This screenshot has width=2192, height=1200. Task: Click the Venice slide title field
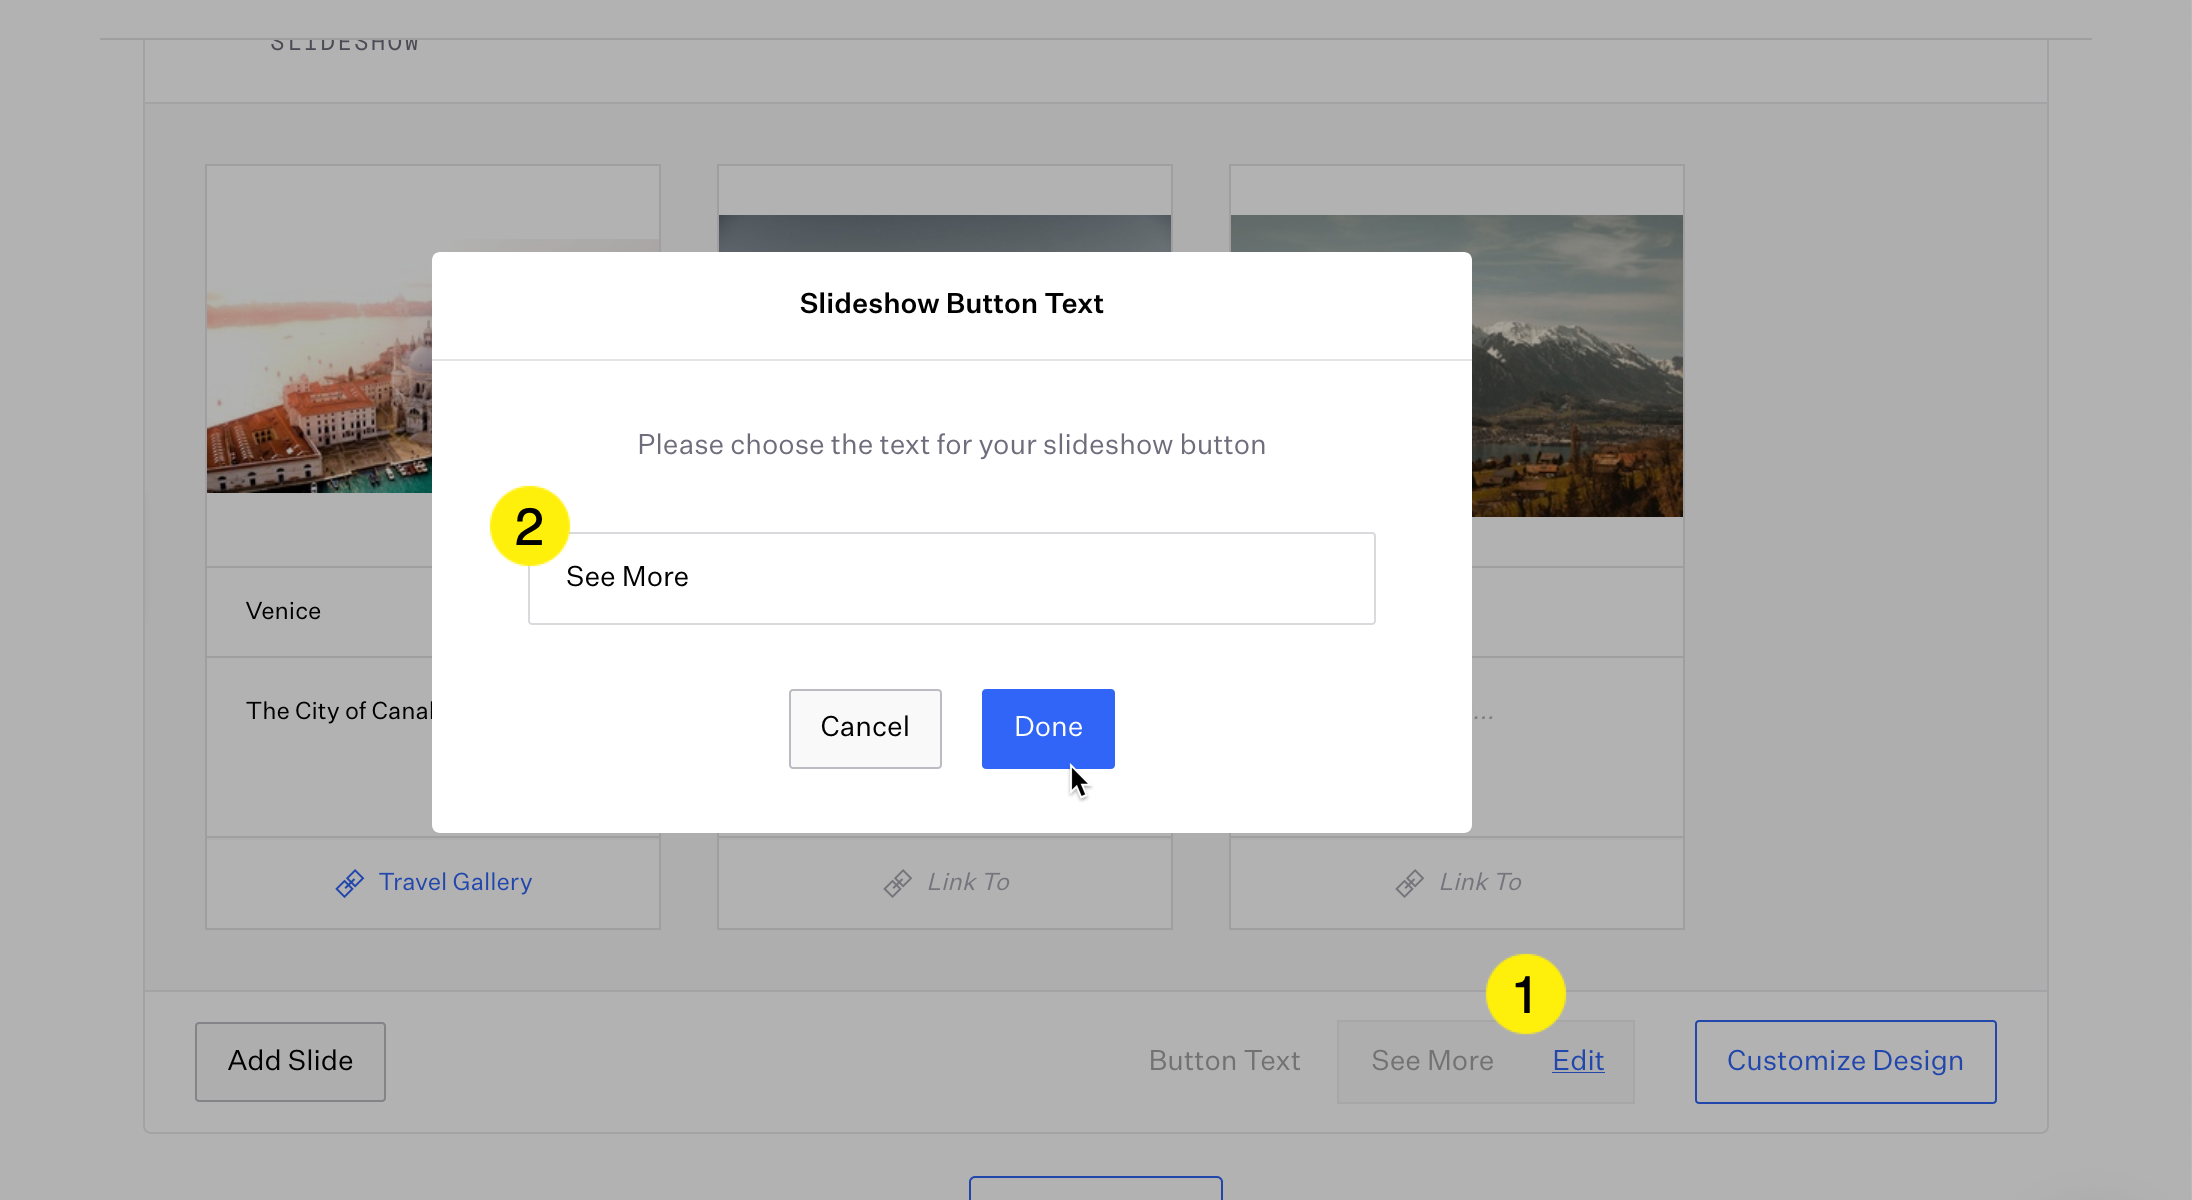coord(284,611)
